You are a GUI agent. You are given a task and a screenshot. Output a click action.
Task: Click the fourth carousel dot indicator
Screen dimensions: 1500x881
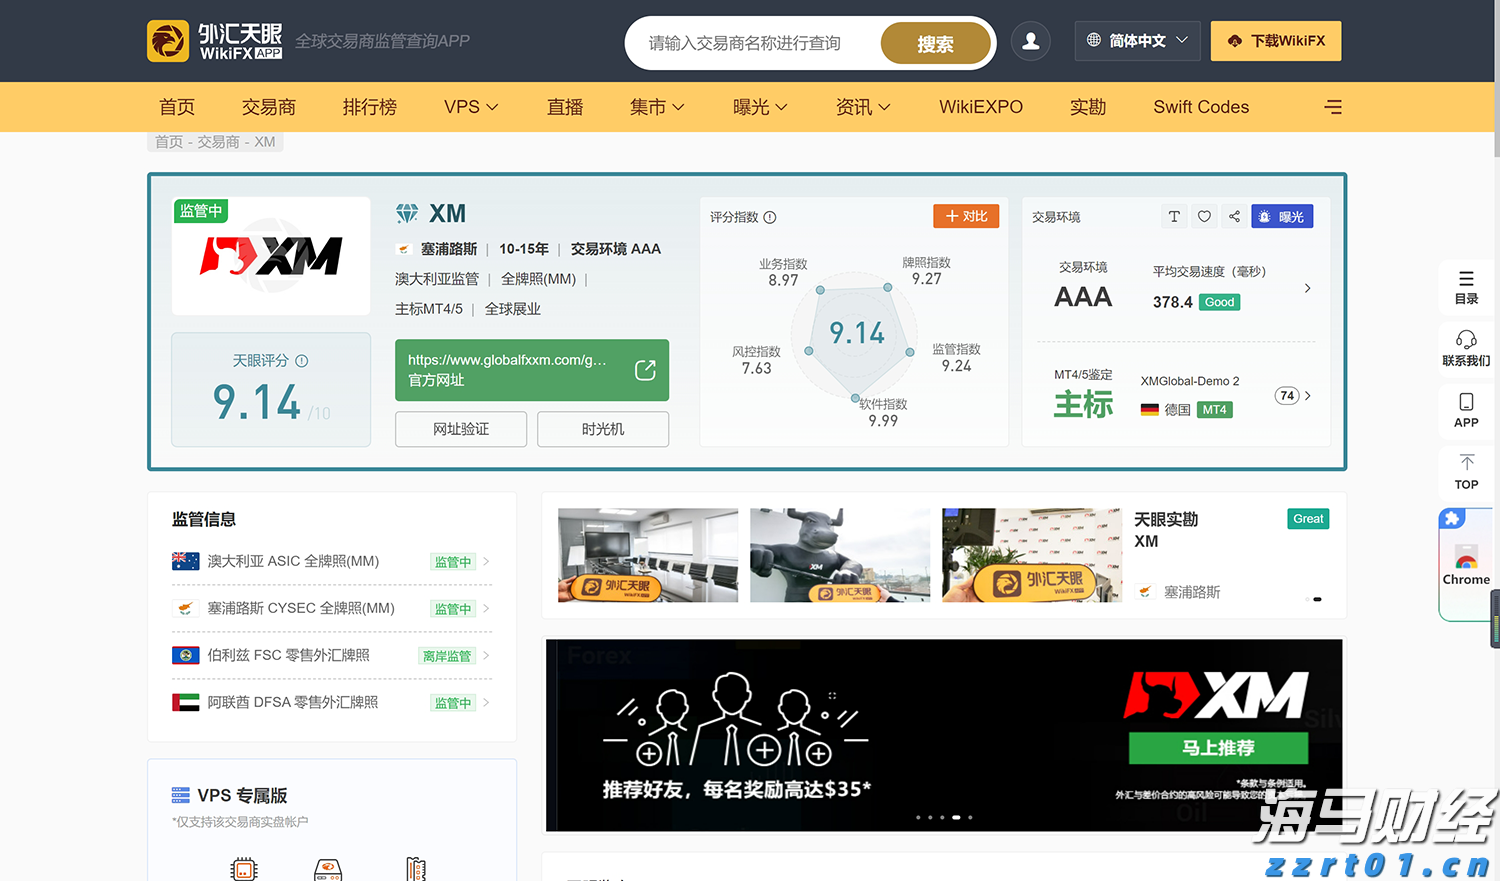tap(955, 817)
